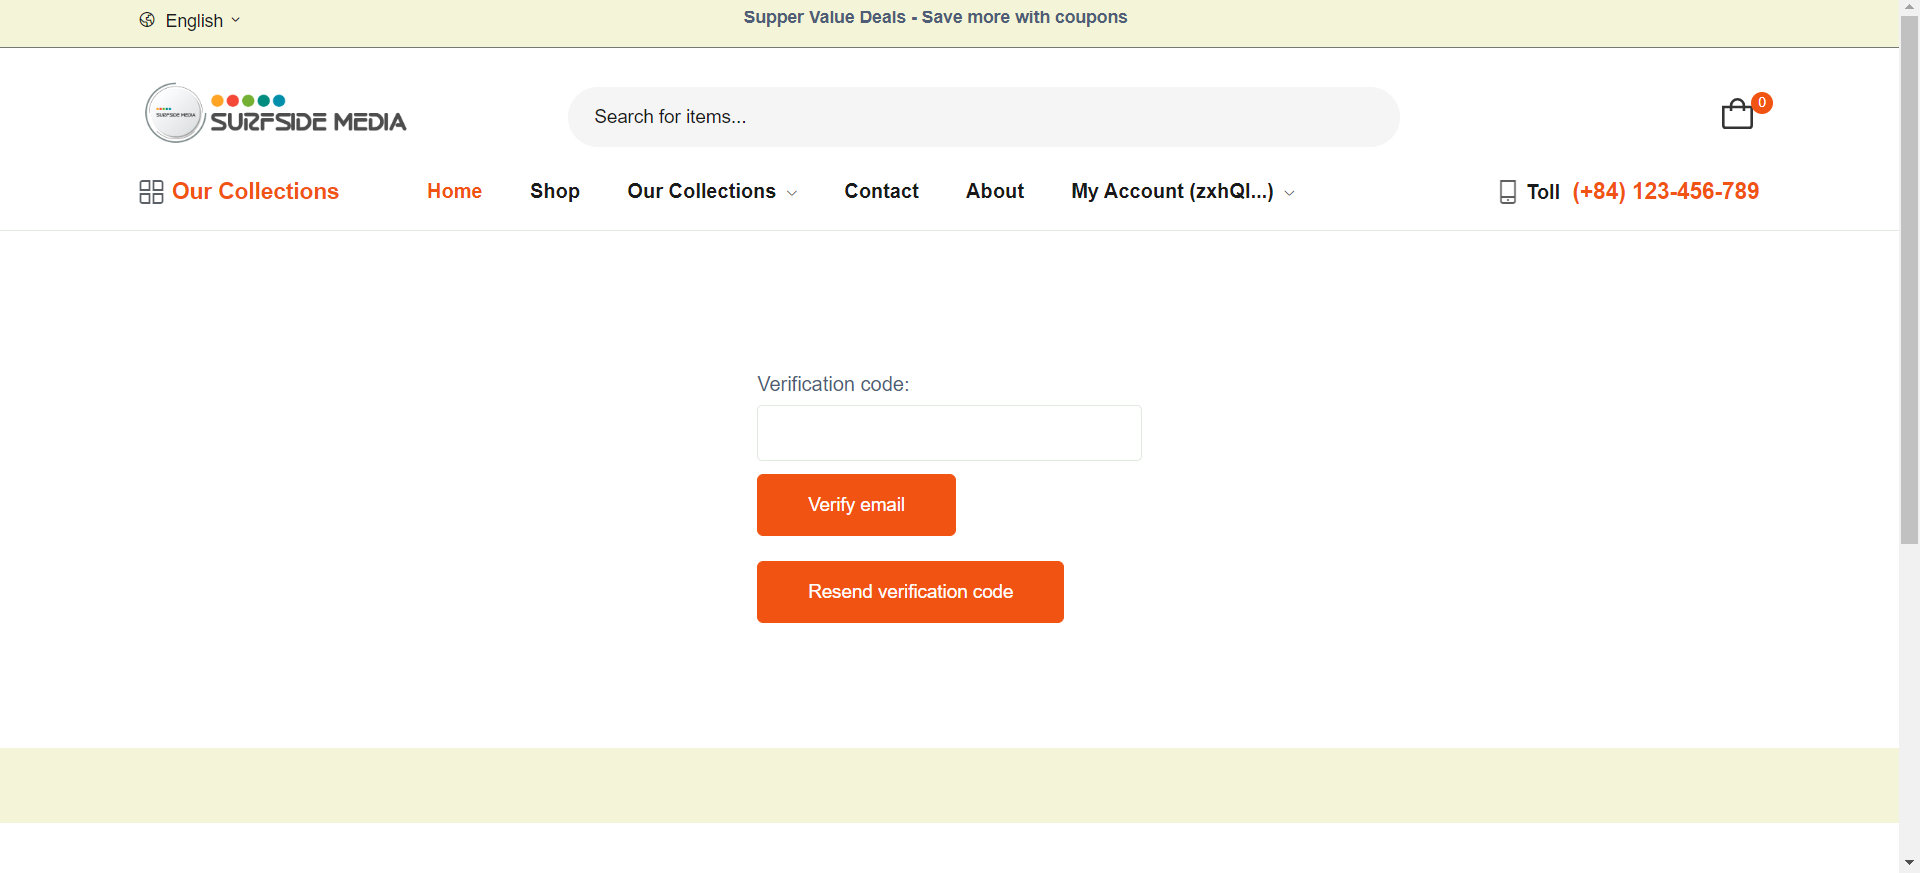
Task: Click the scrollbar down arrow
Action: click(x=1910, y=863)
